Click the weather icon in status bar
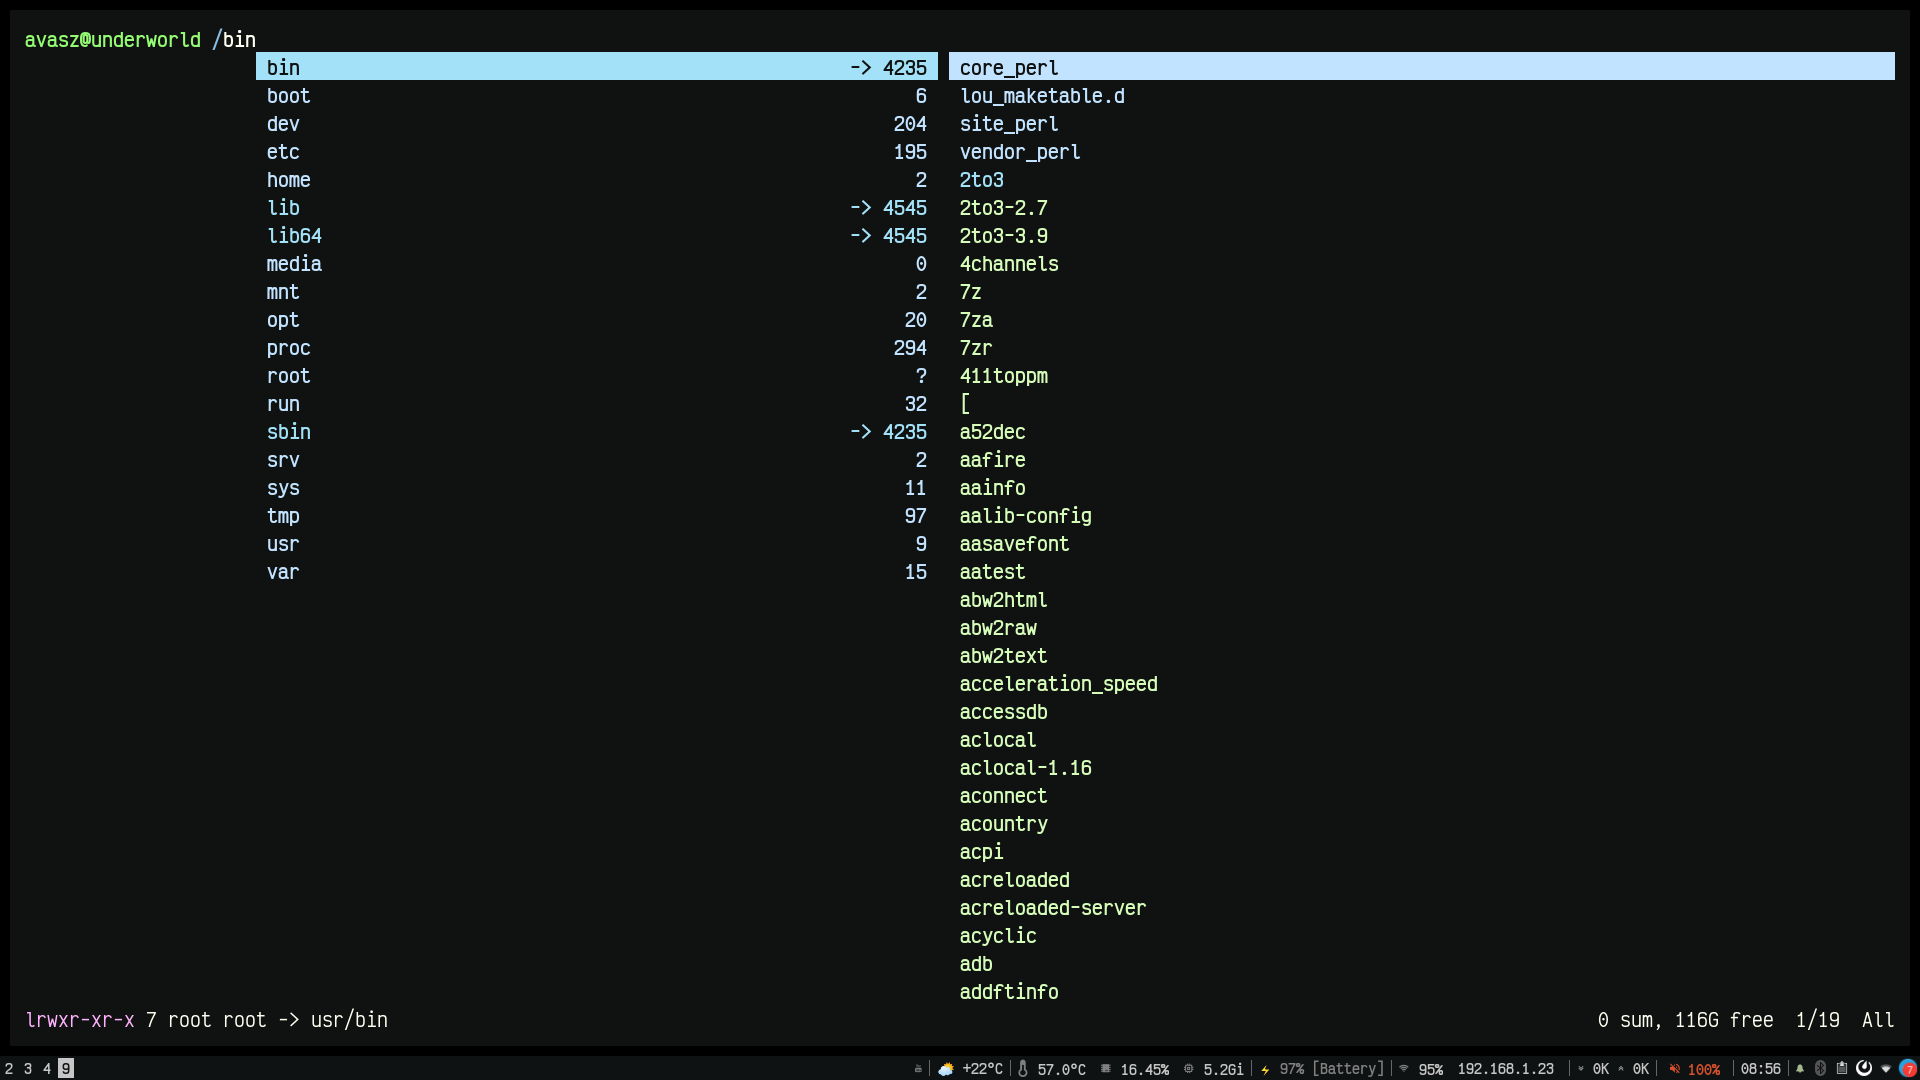This screenshot has width=1920, height=1080. coord(945,1069)
